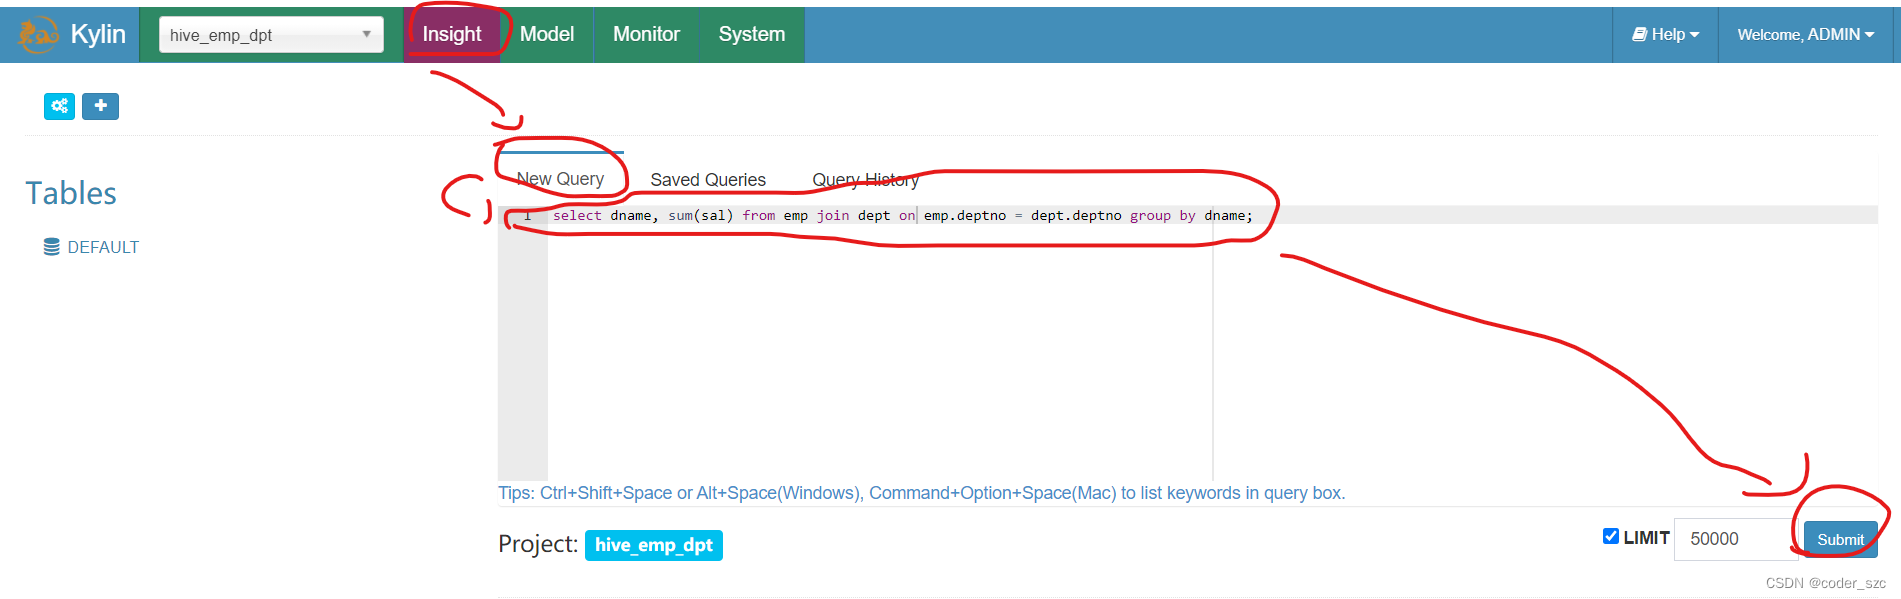Viewport: 1901px width, 599px height.
Task: Click the Kylin logo icon
Action: pos(39,34)
